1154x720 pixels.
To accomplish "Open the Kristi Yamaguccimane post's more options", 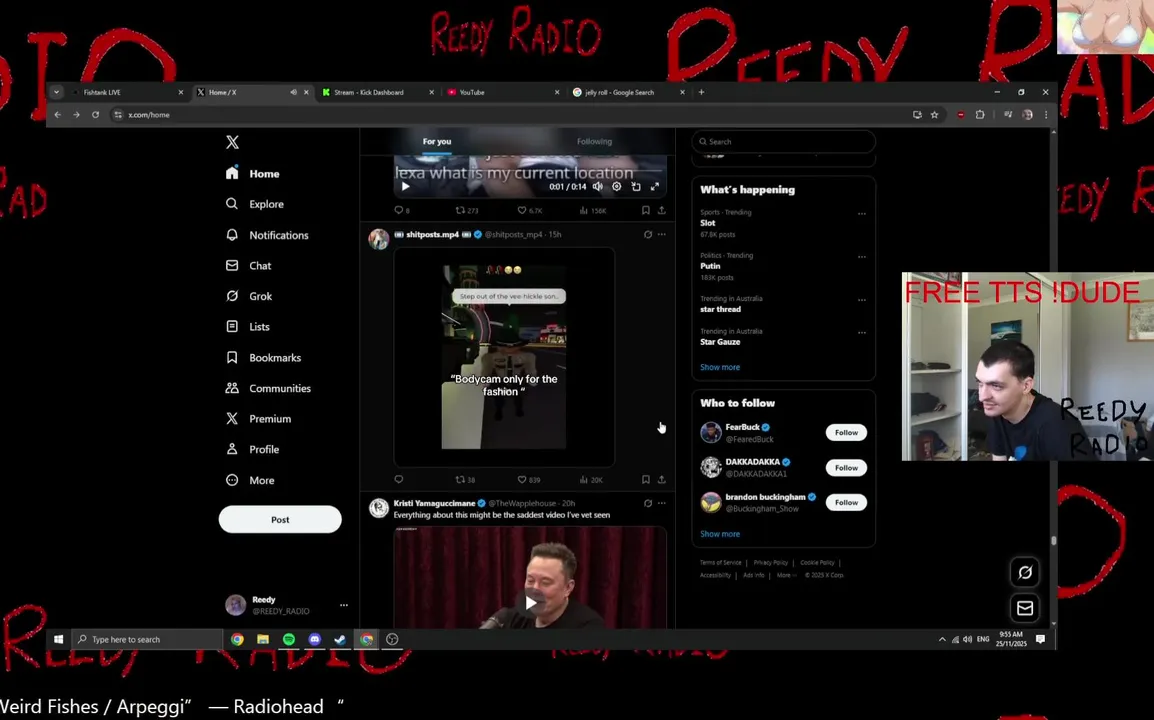I will coord(662,503).
